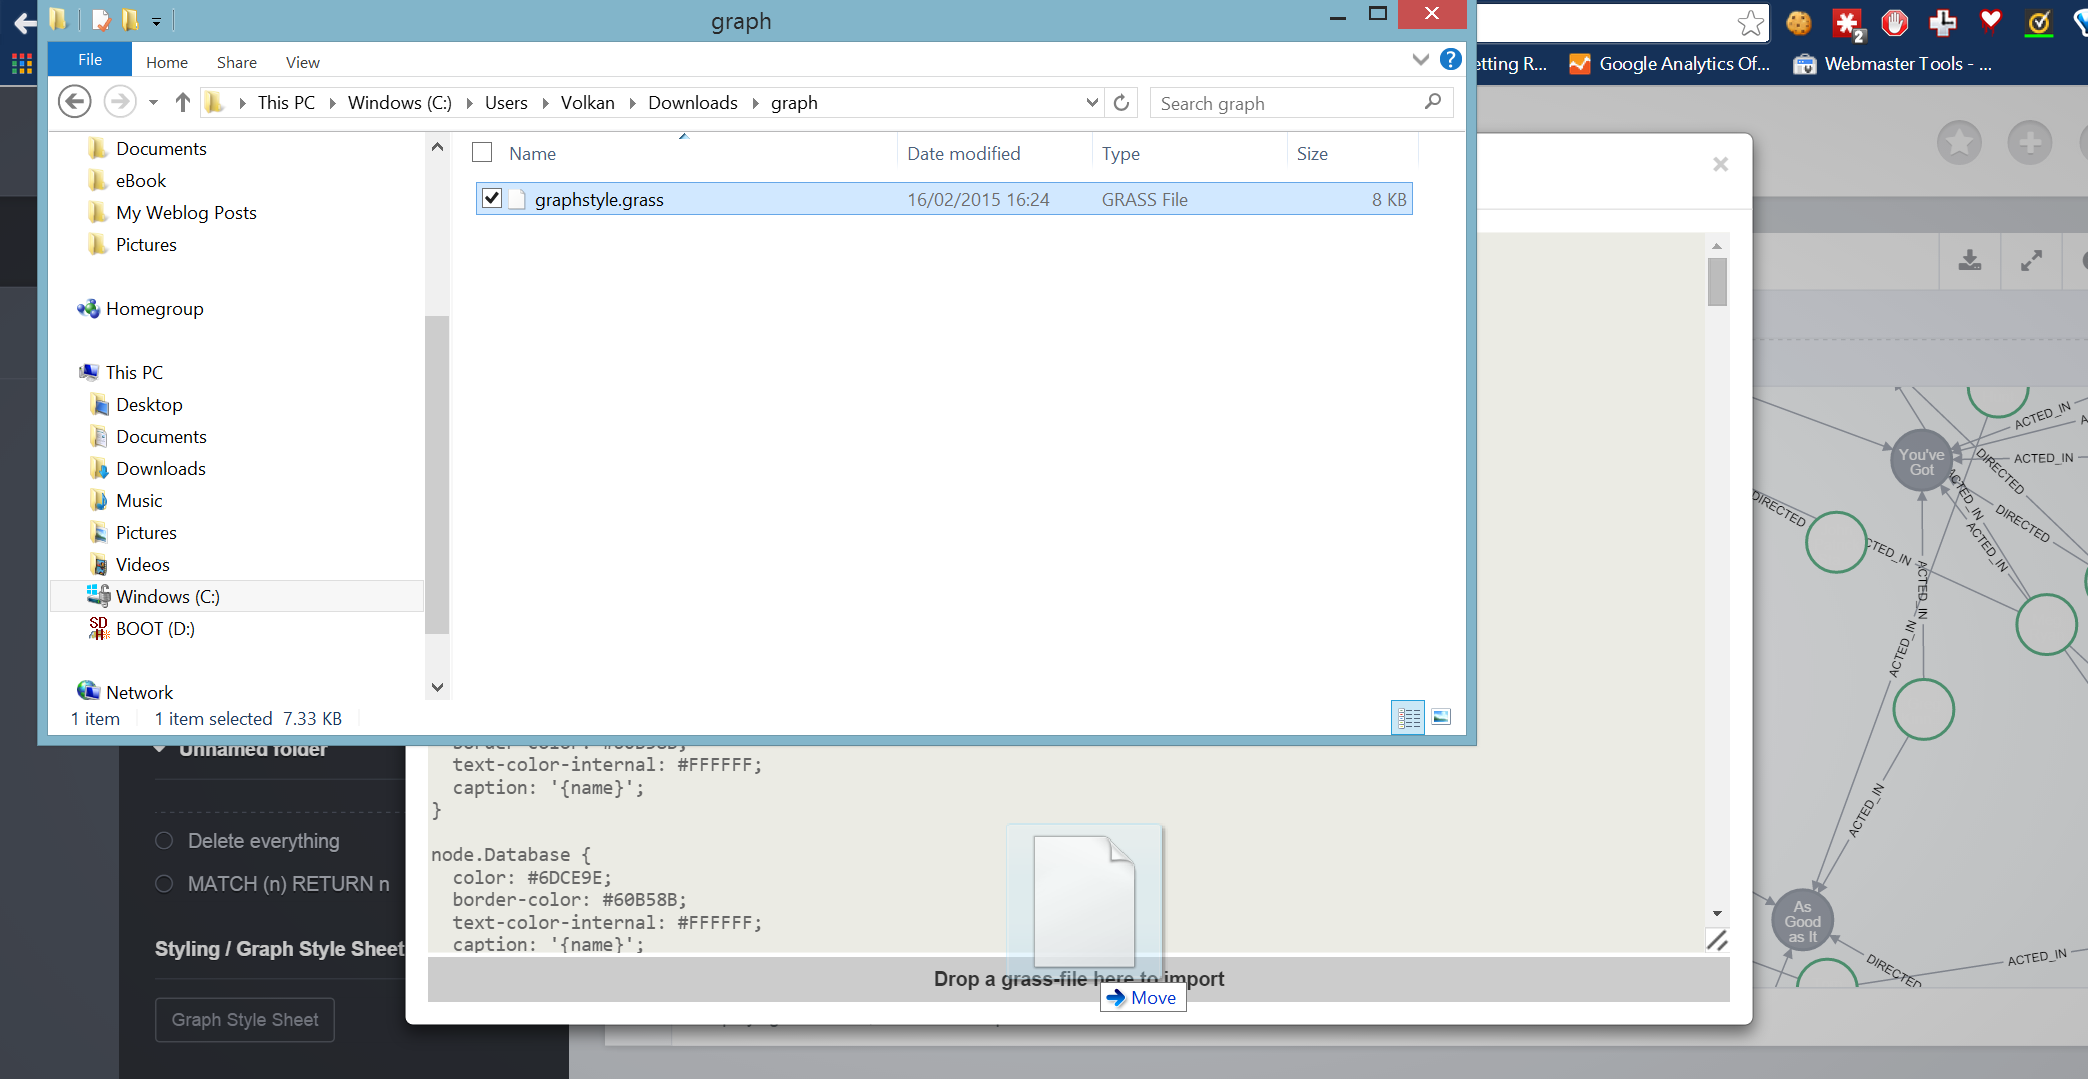The width and height of the screenshot is (2088, 1079).
Task: Click the fullscreen expand icon in Neo4j panel
Action: point(2031,261)
